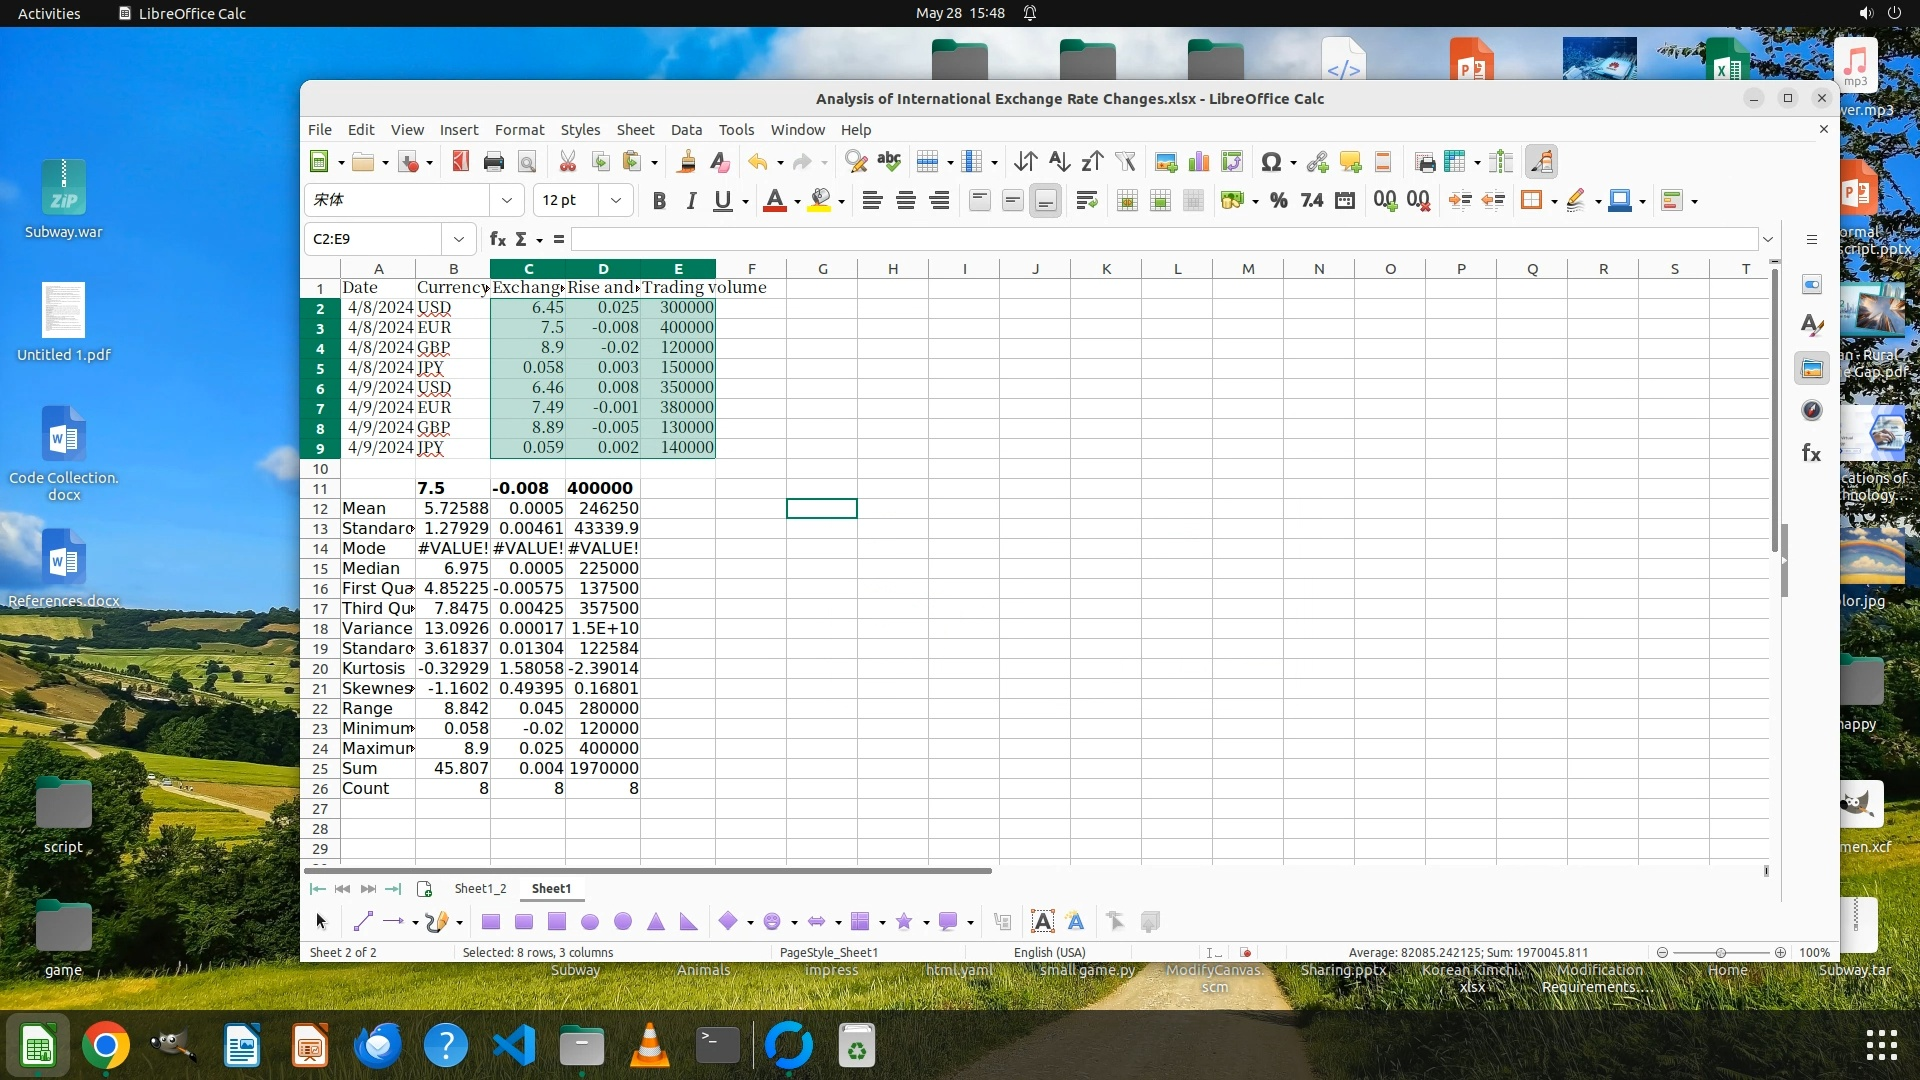Click the red font color swatch
This screenshot has height=1080, width=1920.
pos(774,201)
